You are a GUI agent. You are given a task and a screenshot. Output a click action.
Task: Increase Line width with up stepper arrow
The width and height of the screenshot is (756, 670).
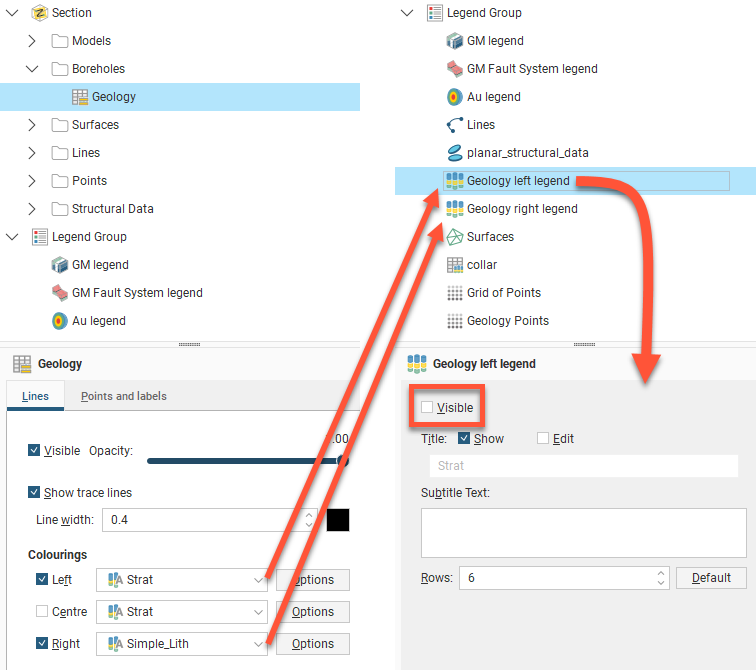point(309,515)
